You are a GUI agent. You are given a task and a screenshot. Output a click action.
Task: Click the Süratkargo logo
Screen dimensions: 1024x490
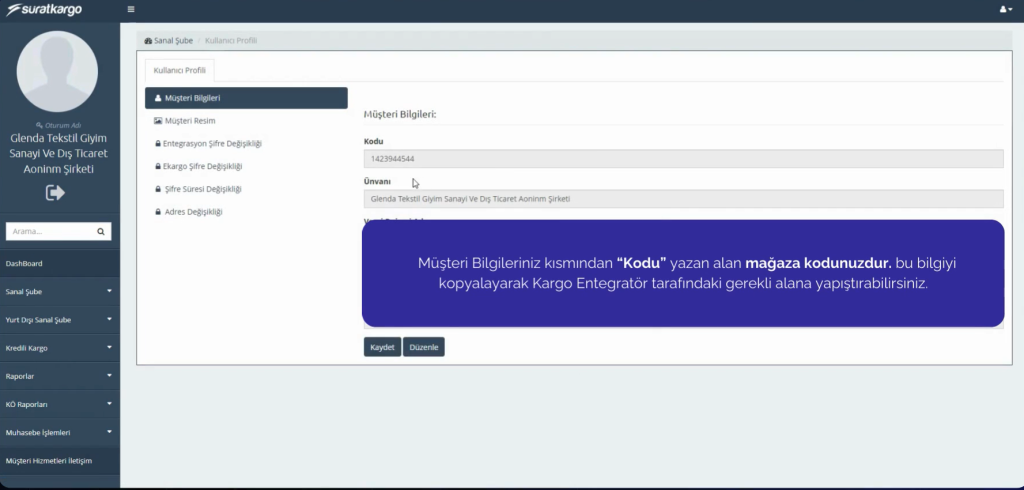tap(44, 10)
